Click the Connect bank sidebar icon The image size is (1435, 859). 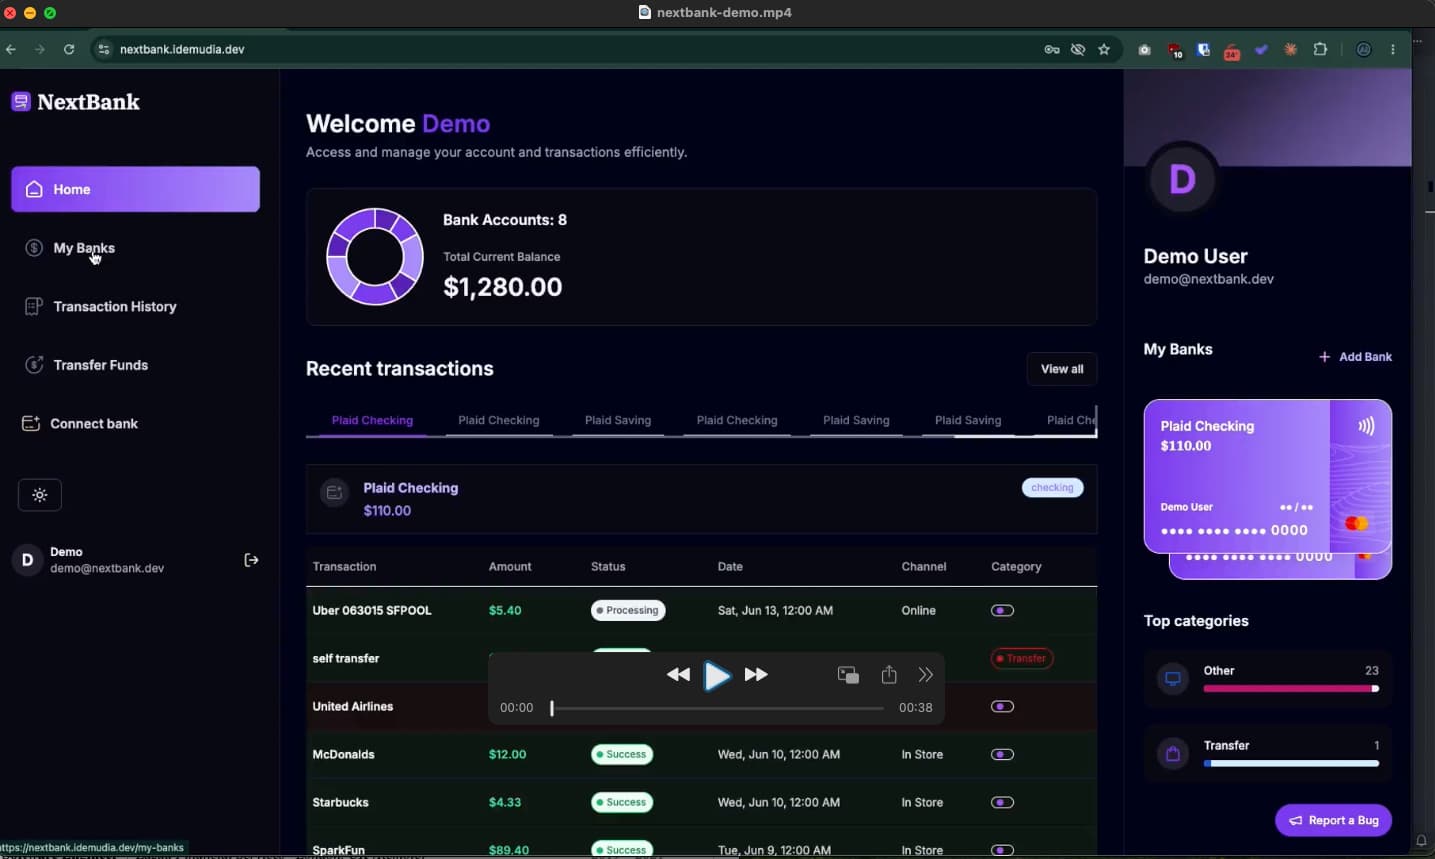pos(31,423)
